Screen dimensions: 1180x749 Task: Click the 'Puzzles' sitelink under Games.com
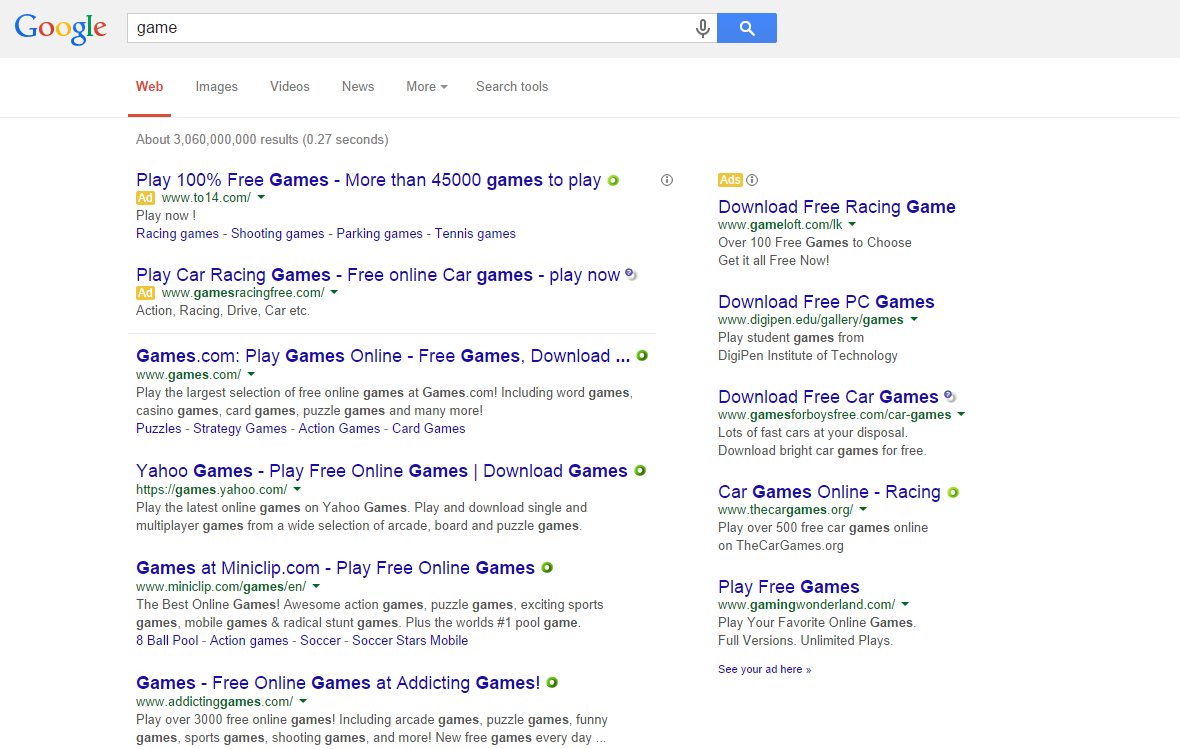pos(159,428)
